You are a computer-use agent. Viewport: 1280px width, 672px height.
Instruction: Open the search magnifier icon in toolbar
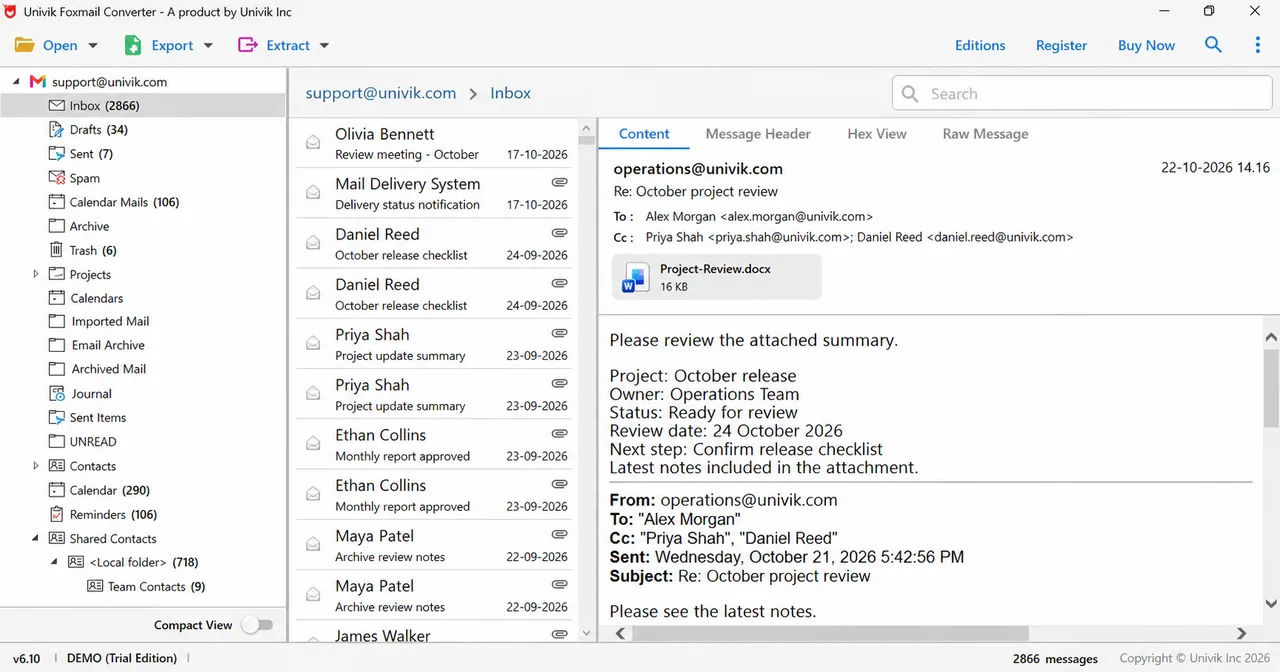[1213, 45]
